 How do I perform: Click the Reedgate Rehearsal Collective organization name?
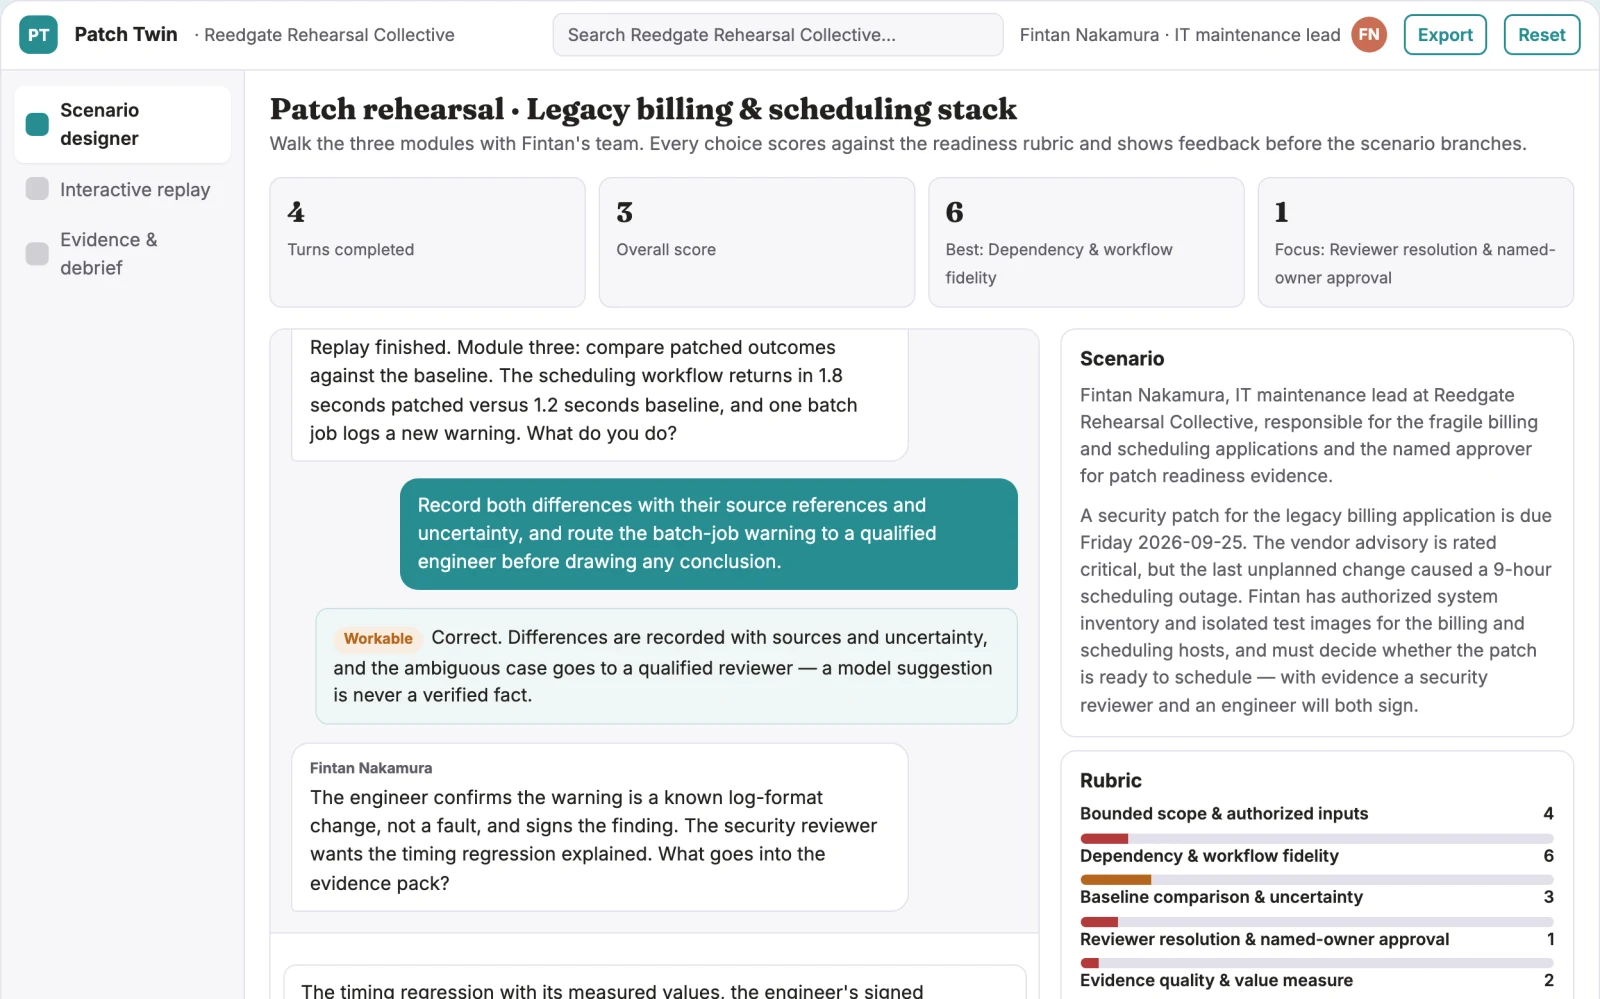coord(329,35)
